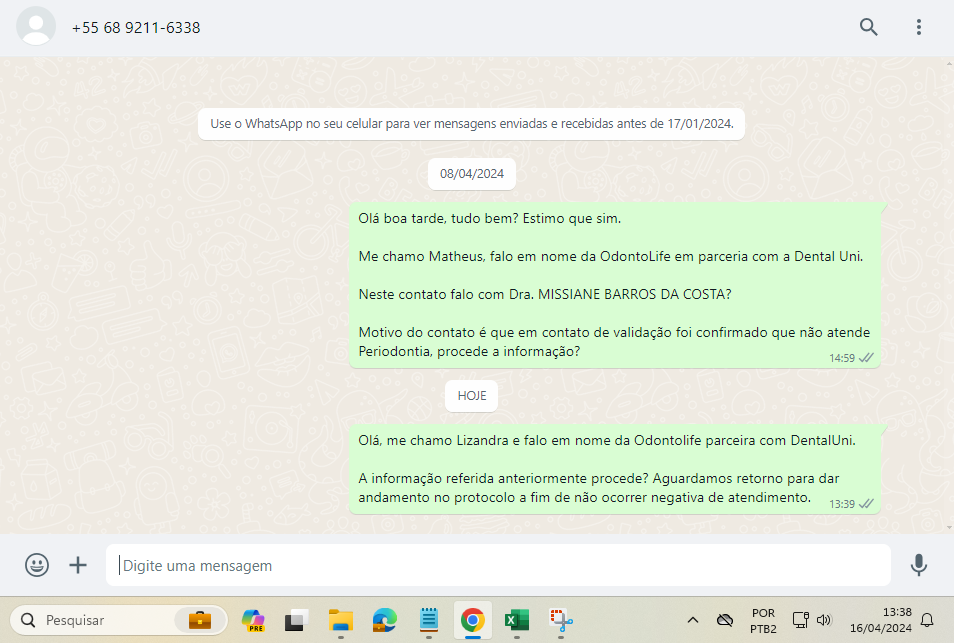This screenshot has width=954, height=643.
Task: Open the chat options three-dot menu
Action: click(918, 27)
